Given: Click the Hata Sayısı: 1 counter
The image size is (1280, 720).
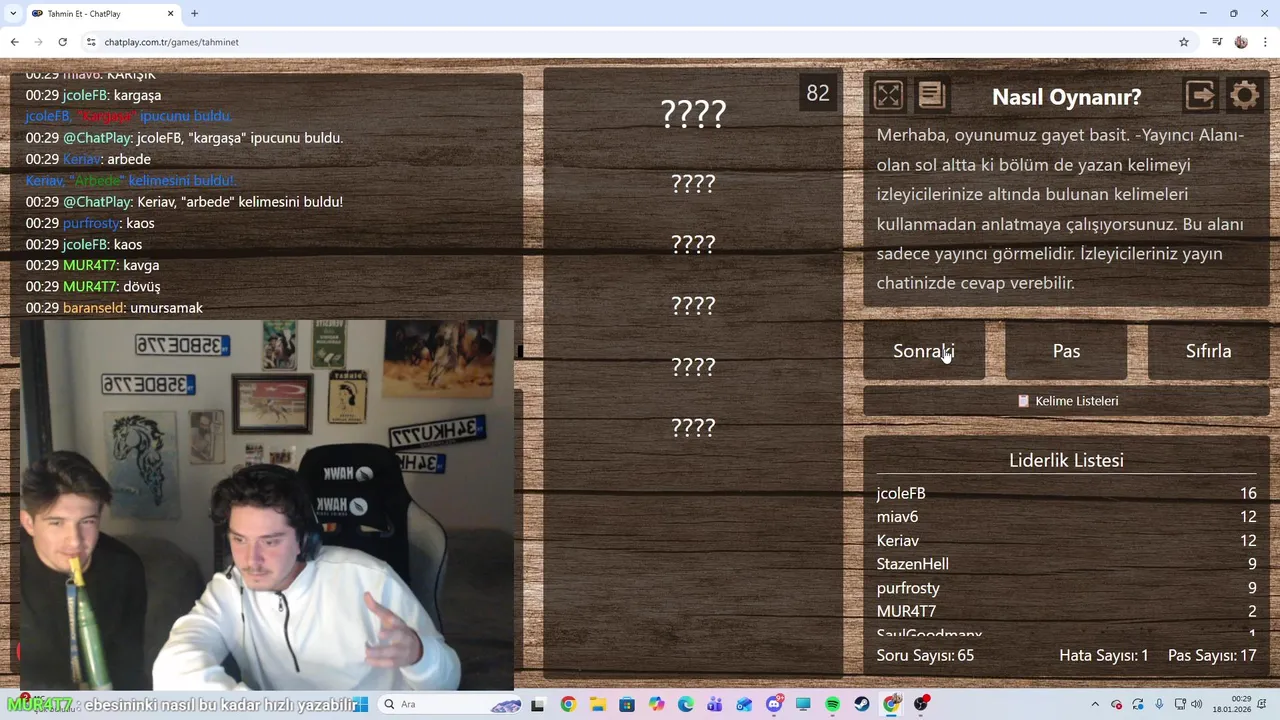Looking at the screenshot, I should 1104,656.
